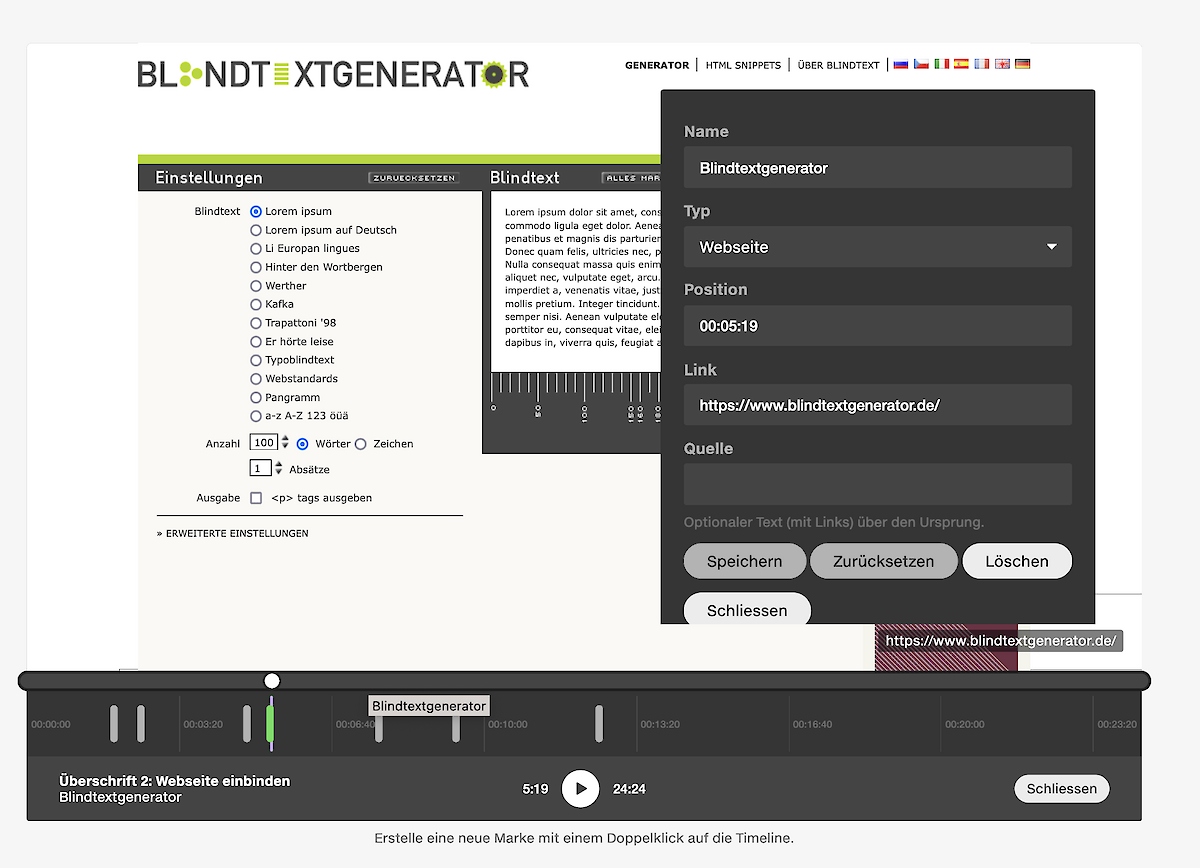Viewport: 1200px width, 868px height.
Task: Click the Russian flag language icon
Action: [900, 64]
